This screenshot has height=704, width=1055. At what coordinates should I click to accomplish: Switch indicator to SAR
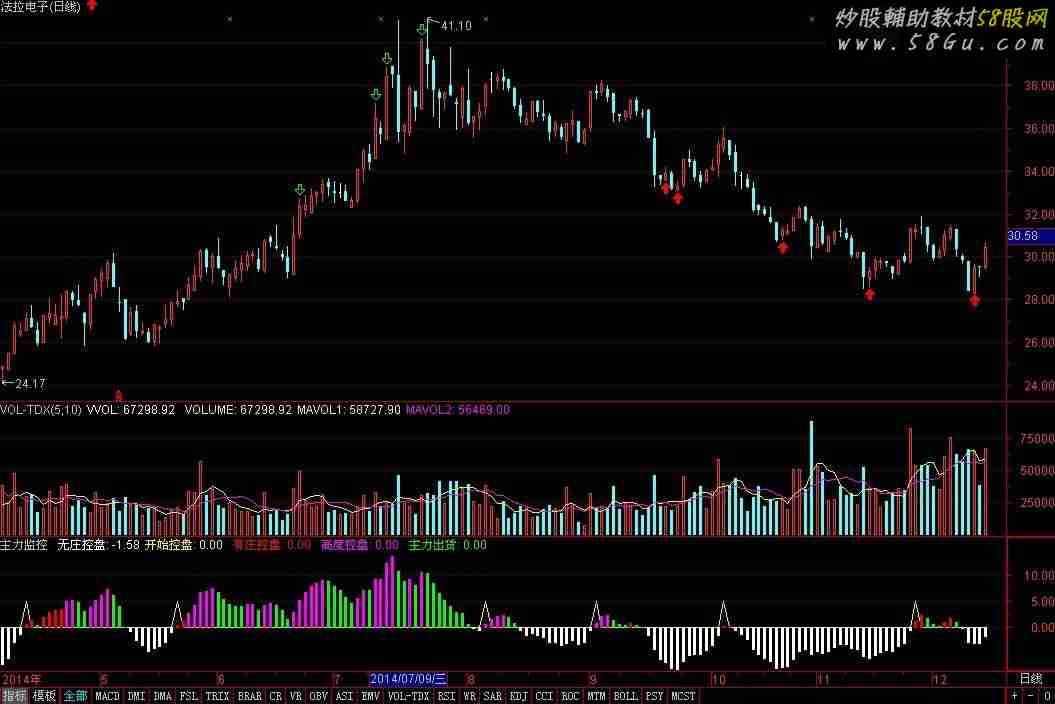pyautogui.click(x=493, y=696)
